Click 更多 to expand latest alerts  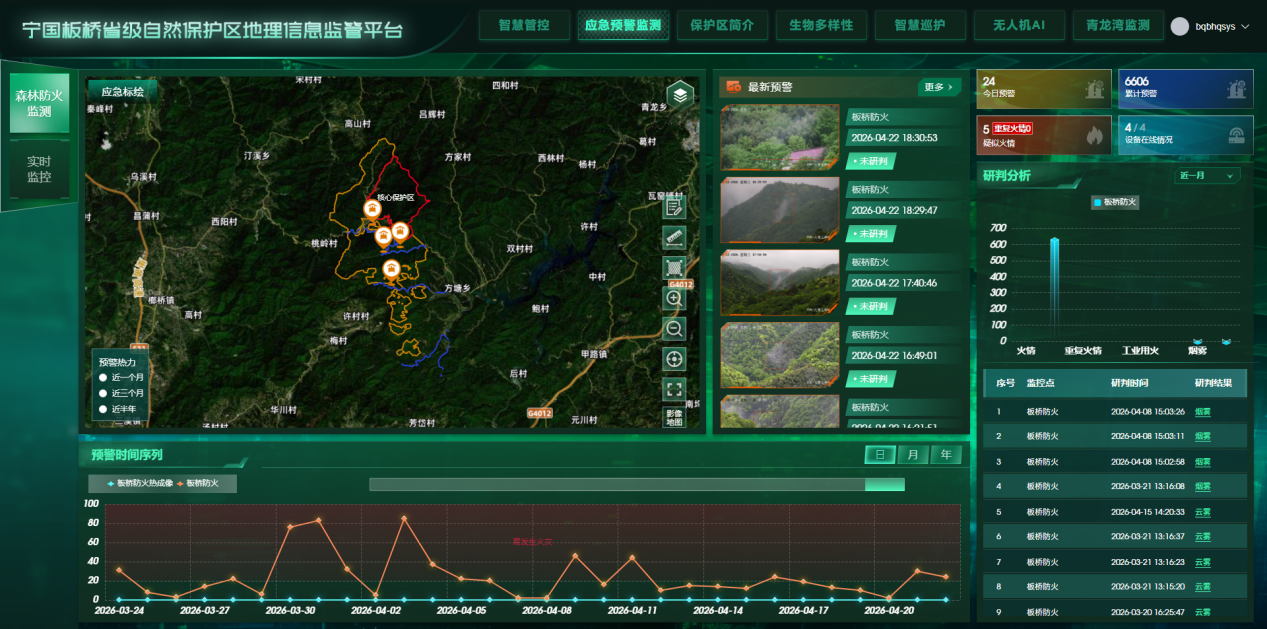[939, 87]
